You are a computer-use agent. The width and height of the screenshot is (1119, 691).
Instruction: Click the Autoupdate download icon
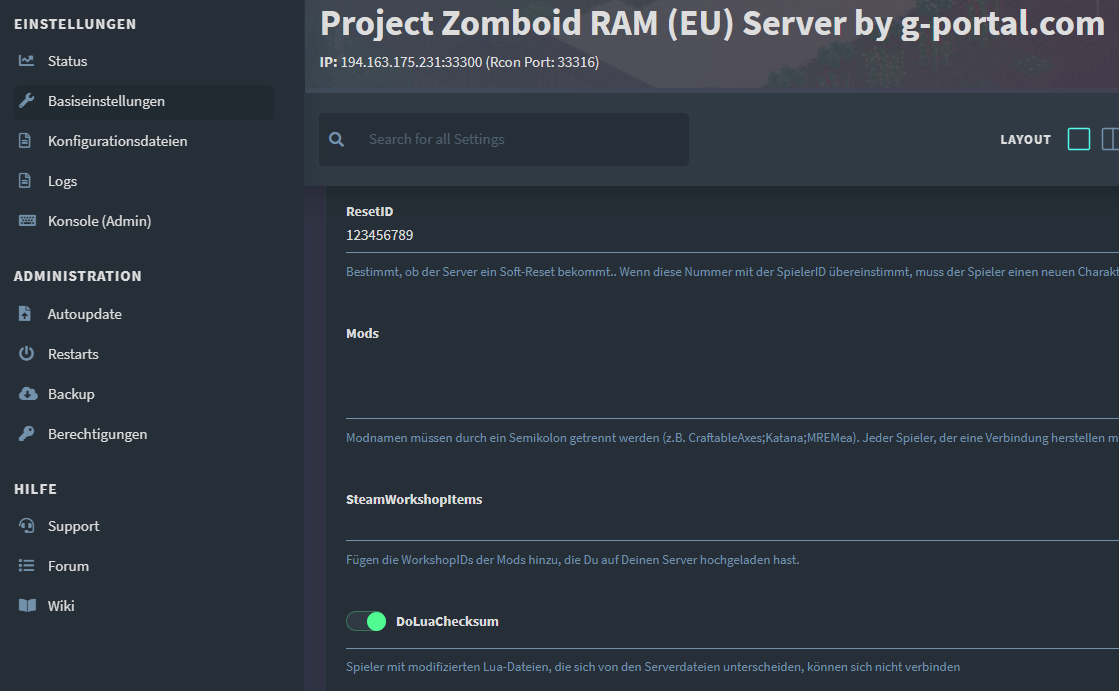24,313
